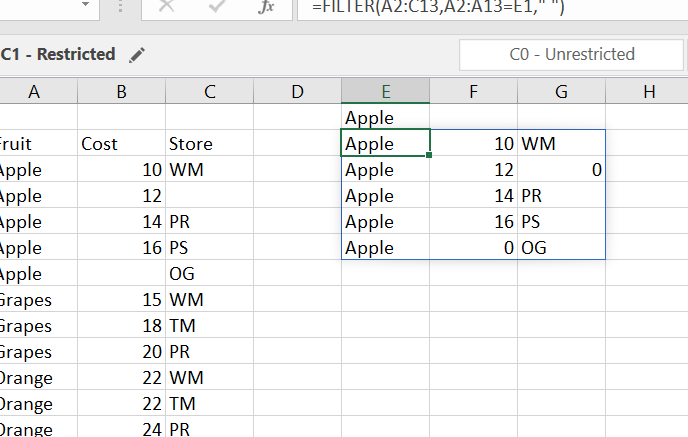Select cell F5 showing 16
The image size is (688, 437).
(x=473, y=221)
